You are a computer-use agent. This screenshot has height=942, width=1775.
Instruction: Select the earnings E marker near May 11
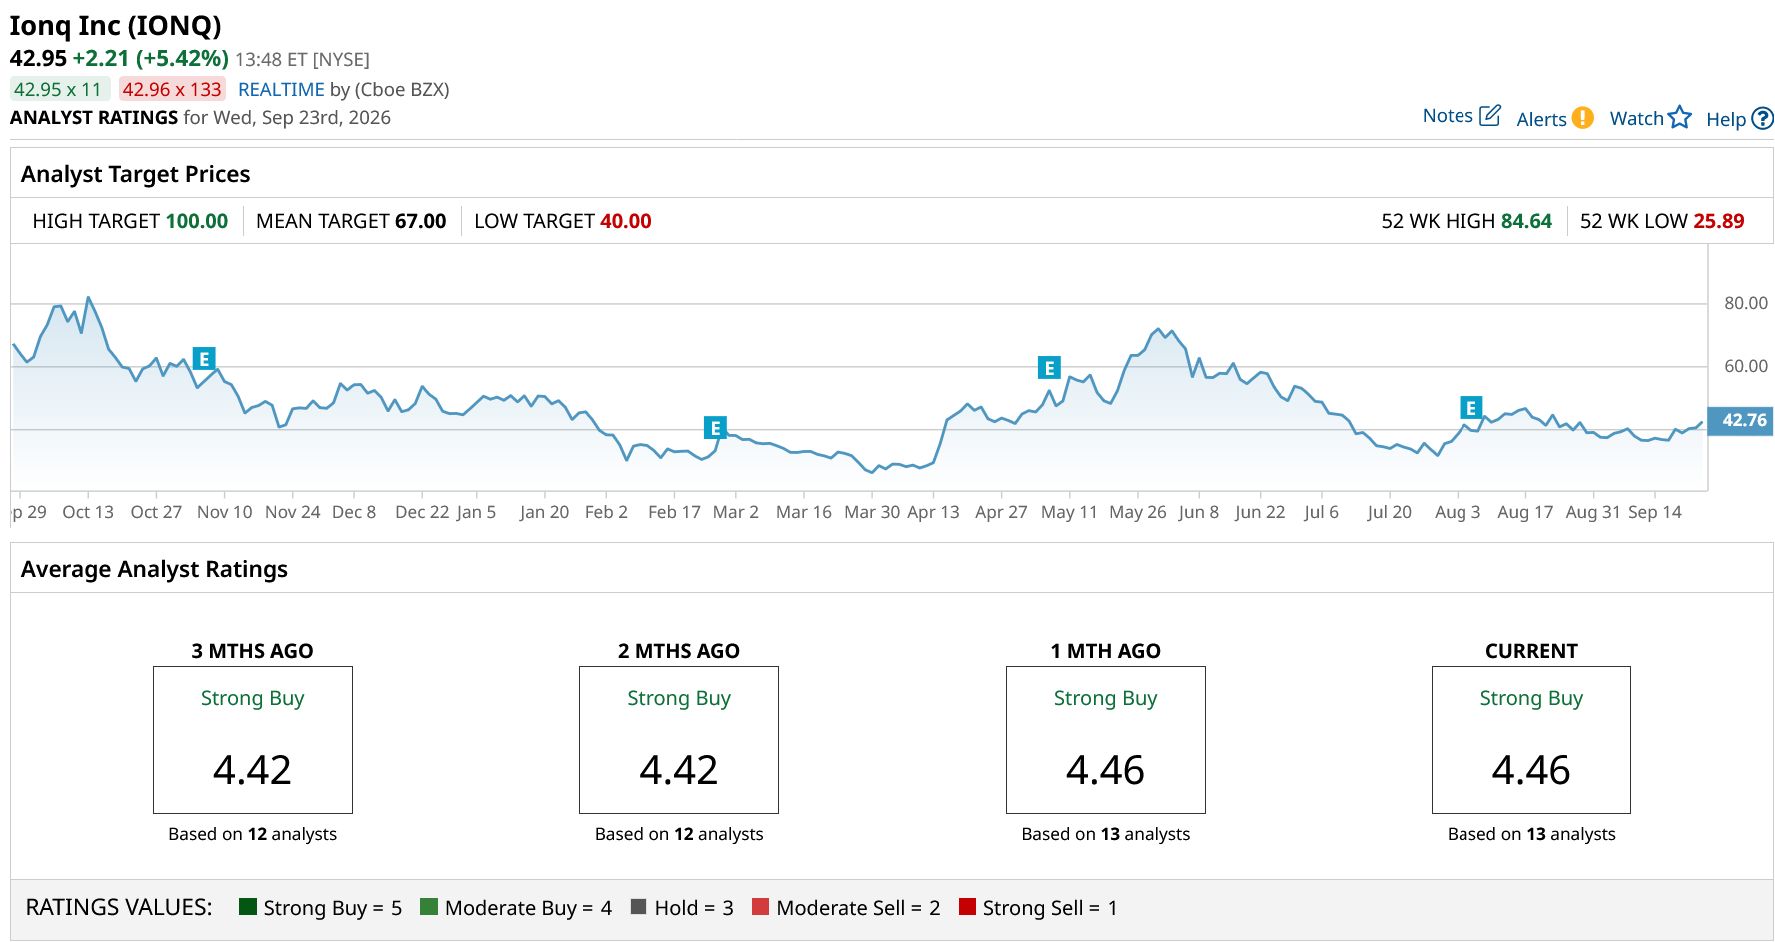tap(1049, 368)
